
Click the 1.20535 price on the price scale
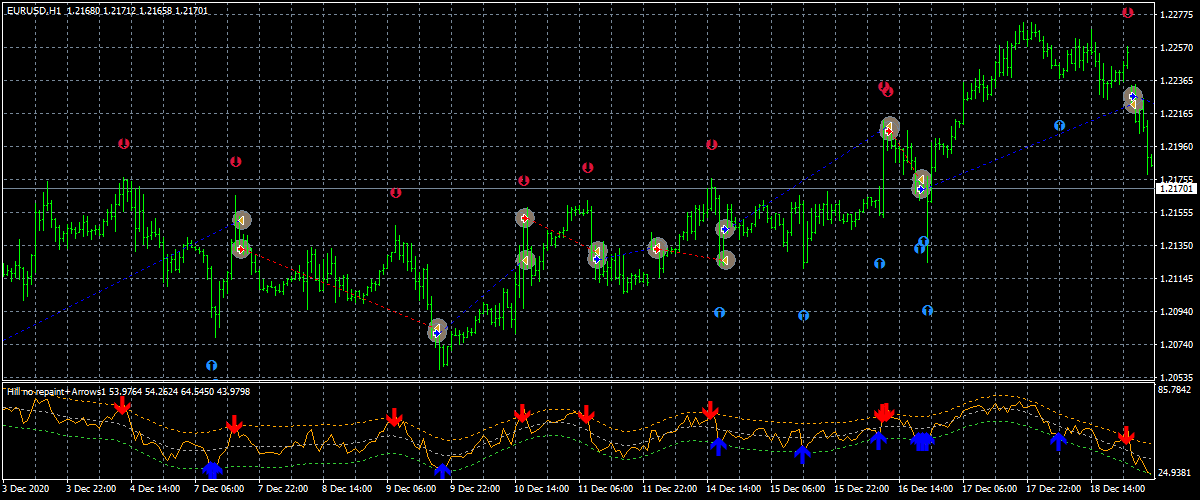(1176, 376)
